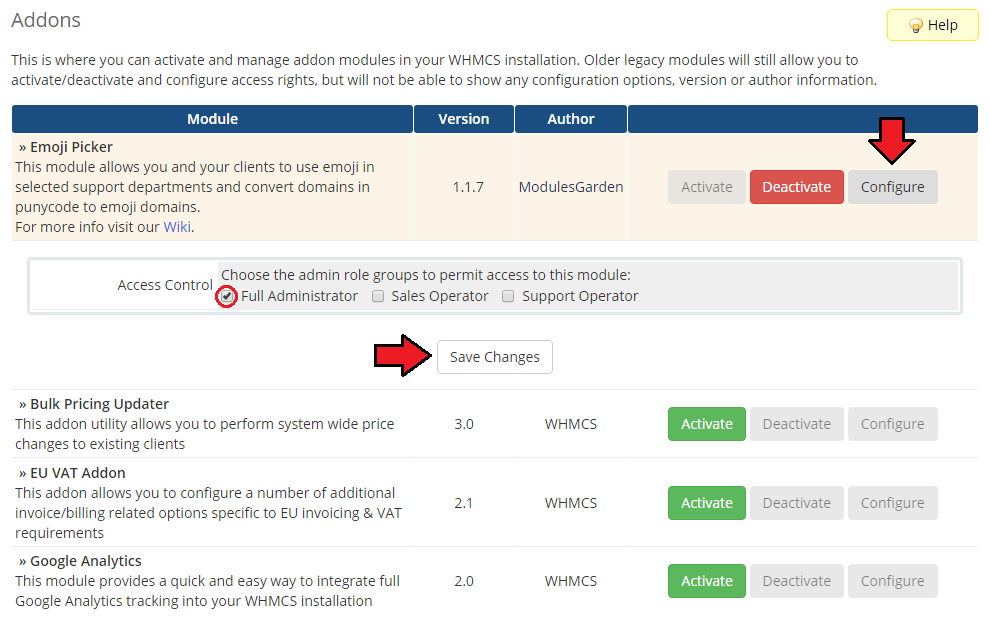This screenshot has height=622, width=990.
Task: Click the Configure button for Emoji Picker
Action: 892,187
